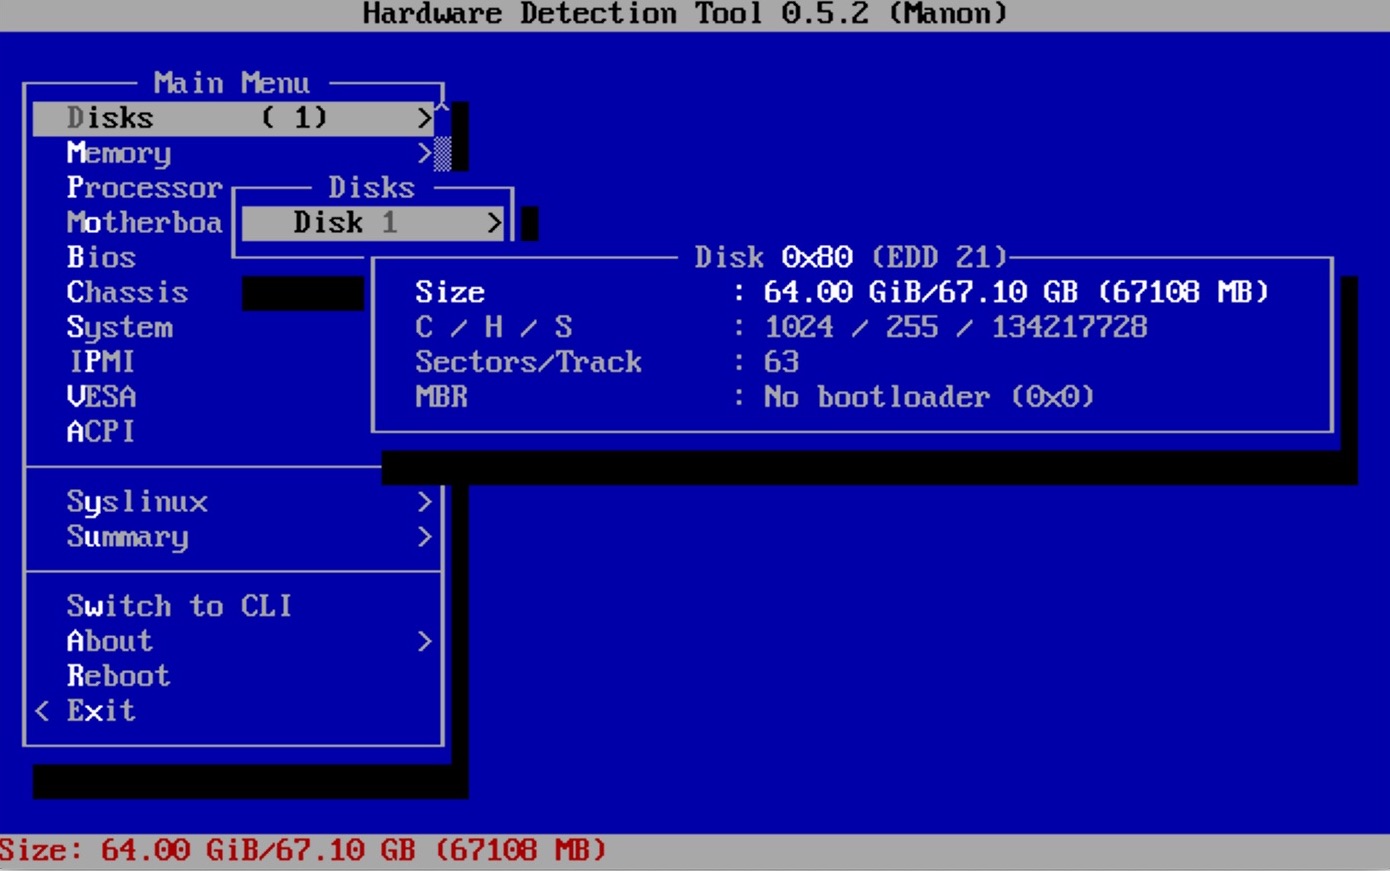This screenshot has width=1390, height=871.
Task: Expand the Summary submenu arrow
Action: 424,537
